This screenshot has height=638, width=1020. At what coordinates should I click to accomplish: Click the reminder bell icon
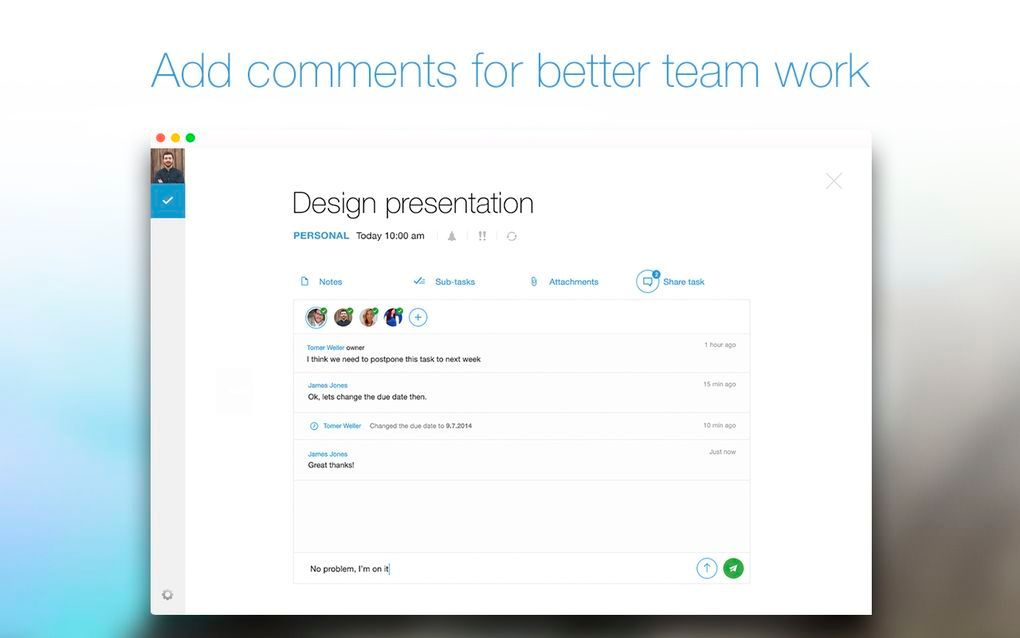[451, 236]
